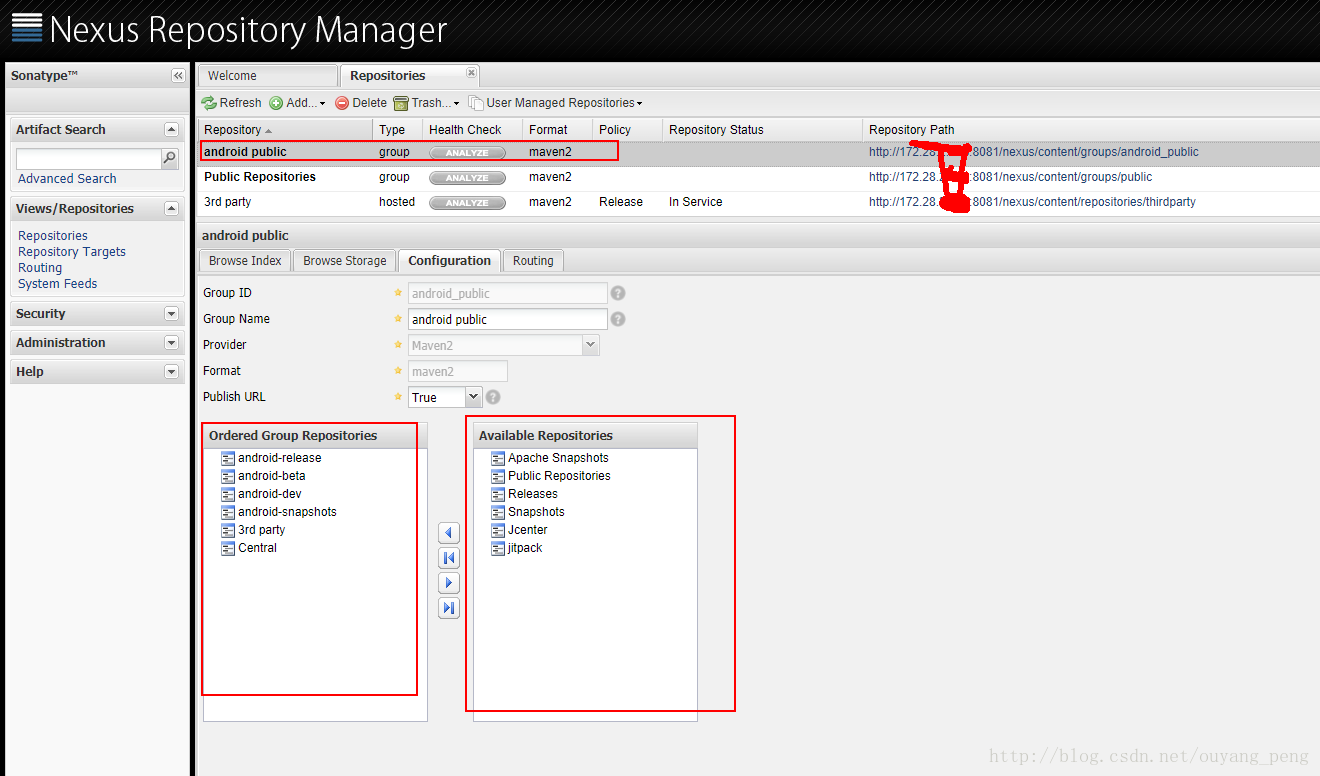Screen dimensions: 1320x776
Task: Open User Managed Repositories dropdown
Action: [x=556, y=103]
